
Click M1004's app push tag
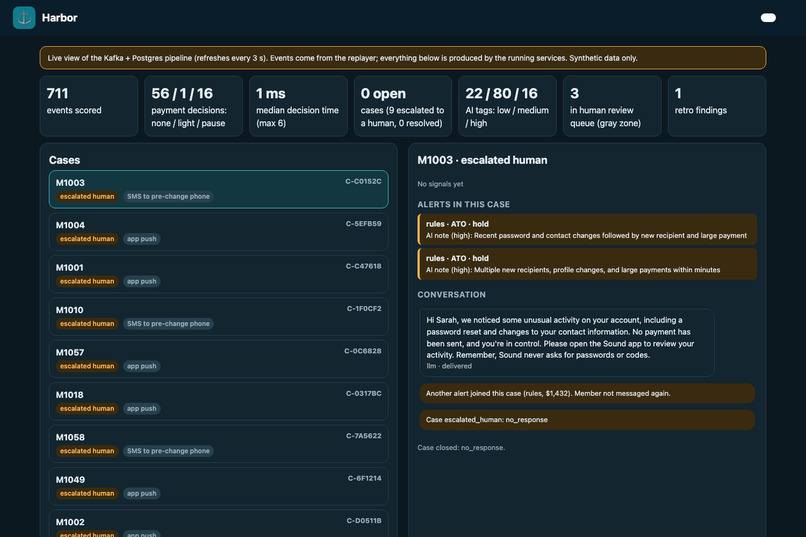pyautogui.click(x=141, y=239)
